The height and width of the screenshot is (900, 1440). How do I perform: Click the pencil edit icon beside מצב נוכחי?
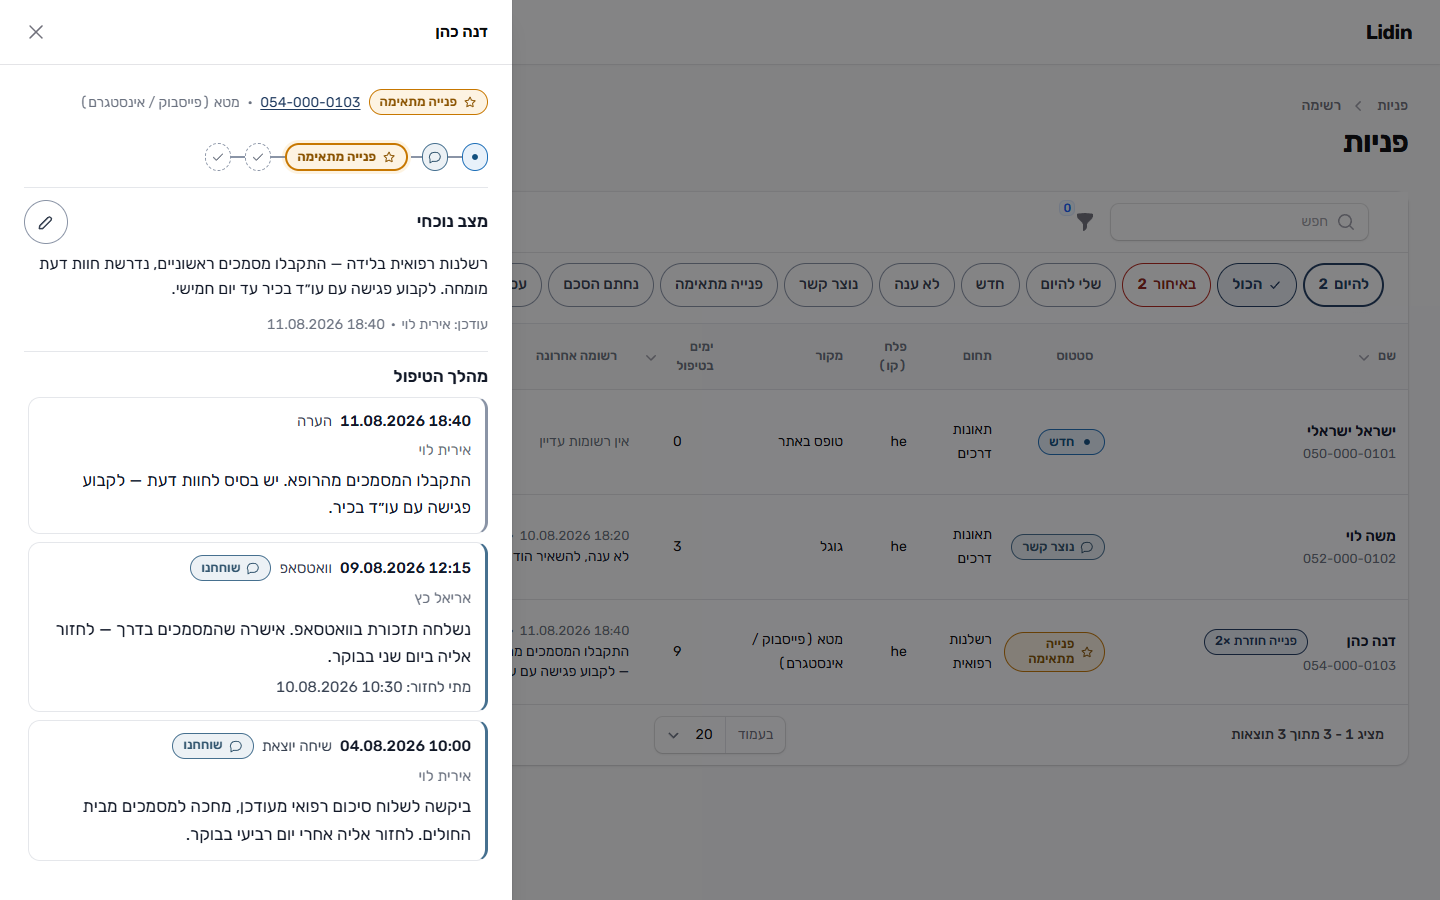(46, 222)
